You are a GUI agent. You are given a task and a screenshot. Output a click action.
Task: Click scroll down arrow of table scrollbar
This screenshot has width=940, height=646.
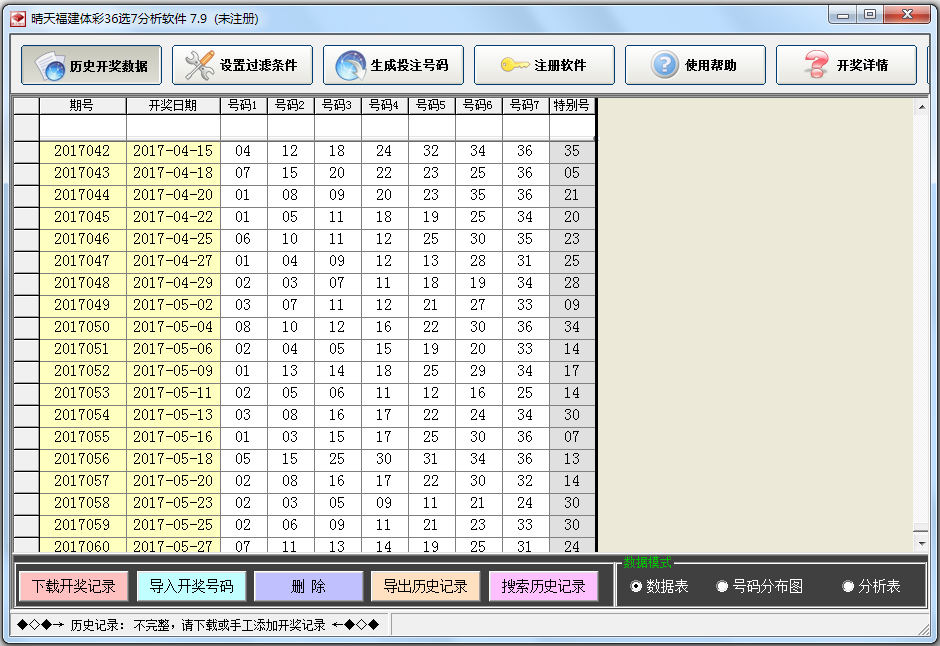tap(921, 544)
